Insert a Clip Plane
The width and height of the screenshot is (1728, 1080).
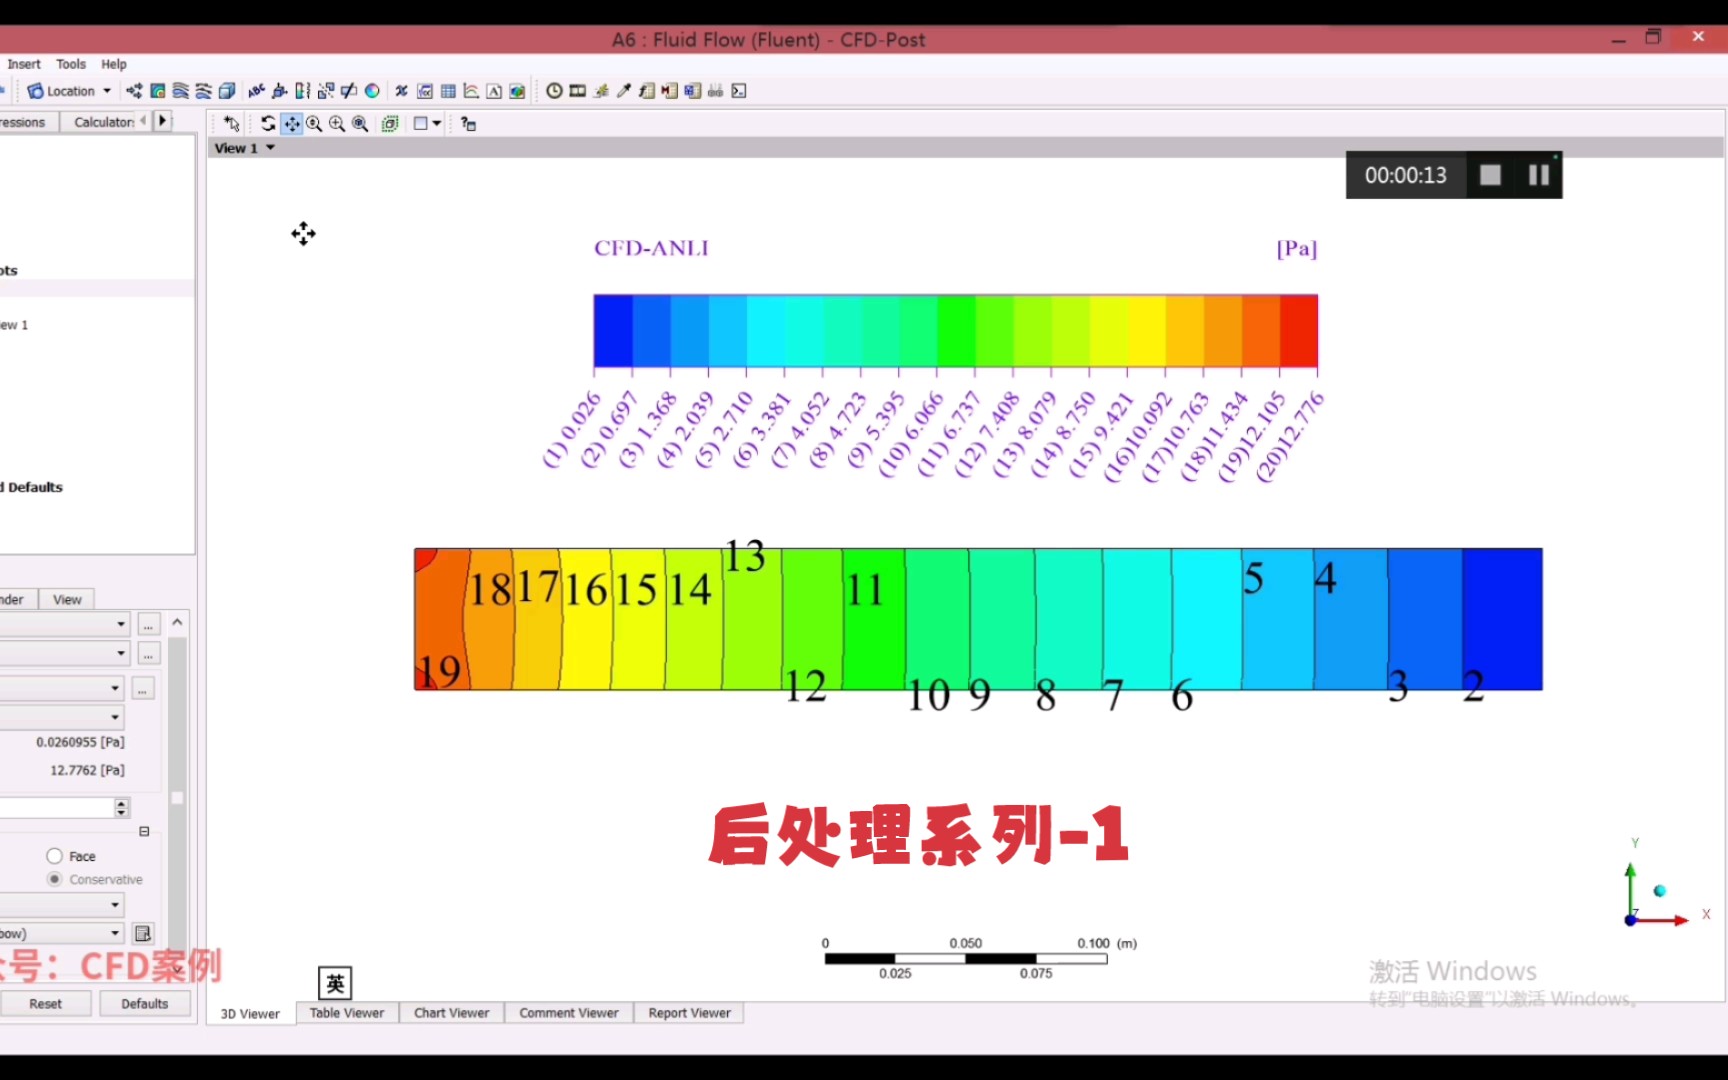coord(349,91)
